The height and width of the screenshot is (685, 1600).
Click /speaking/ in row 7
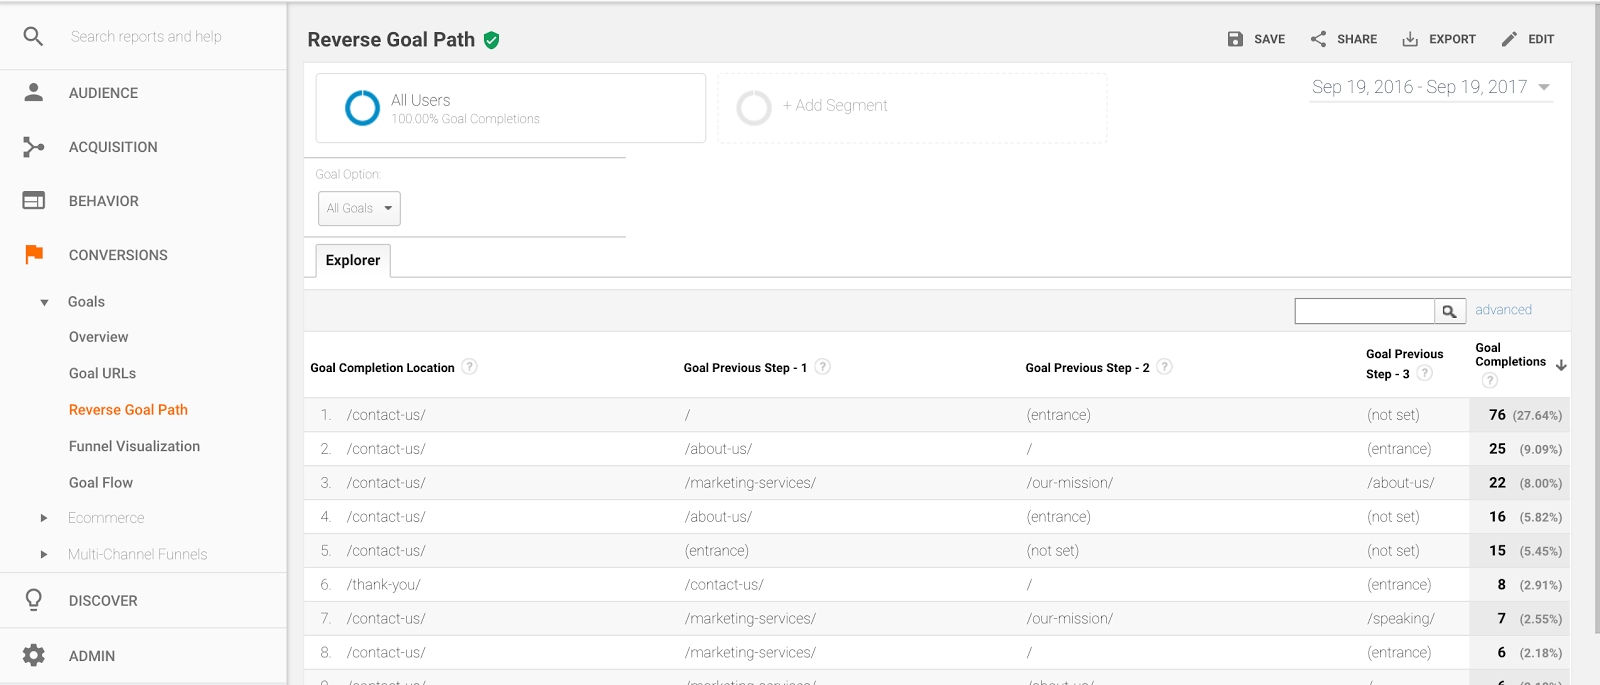click(x=1400, y=619)
